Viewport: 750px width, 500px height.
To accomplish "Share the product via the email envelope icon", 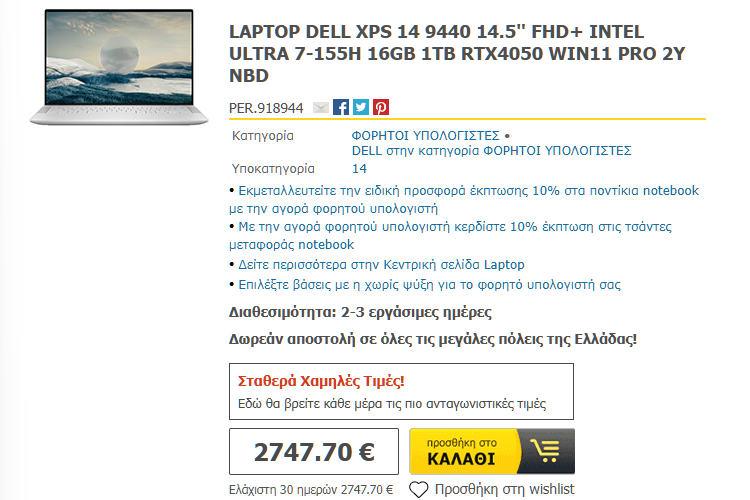I will [x=320, y=108].
